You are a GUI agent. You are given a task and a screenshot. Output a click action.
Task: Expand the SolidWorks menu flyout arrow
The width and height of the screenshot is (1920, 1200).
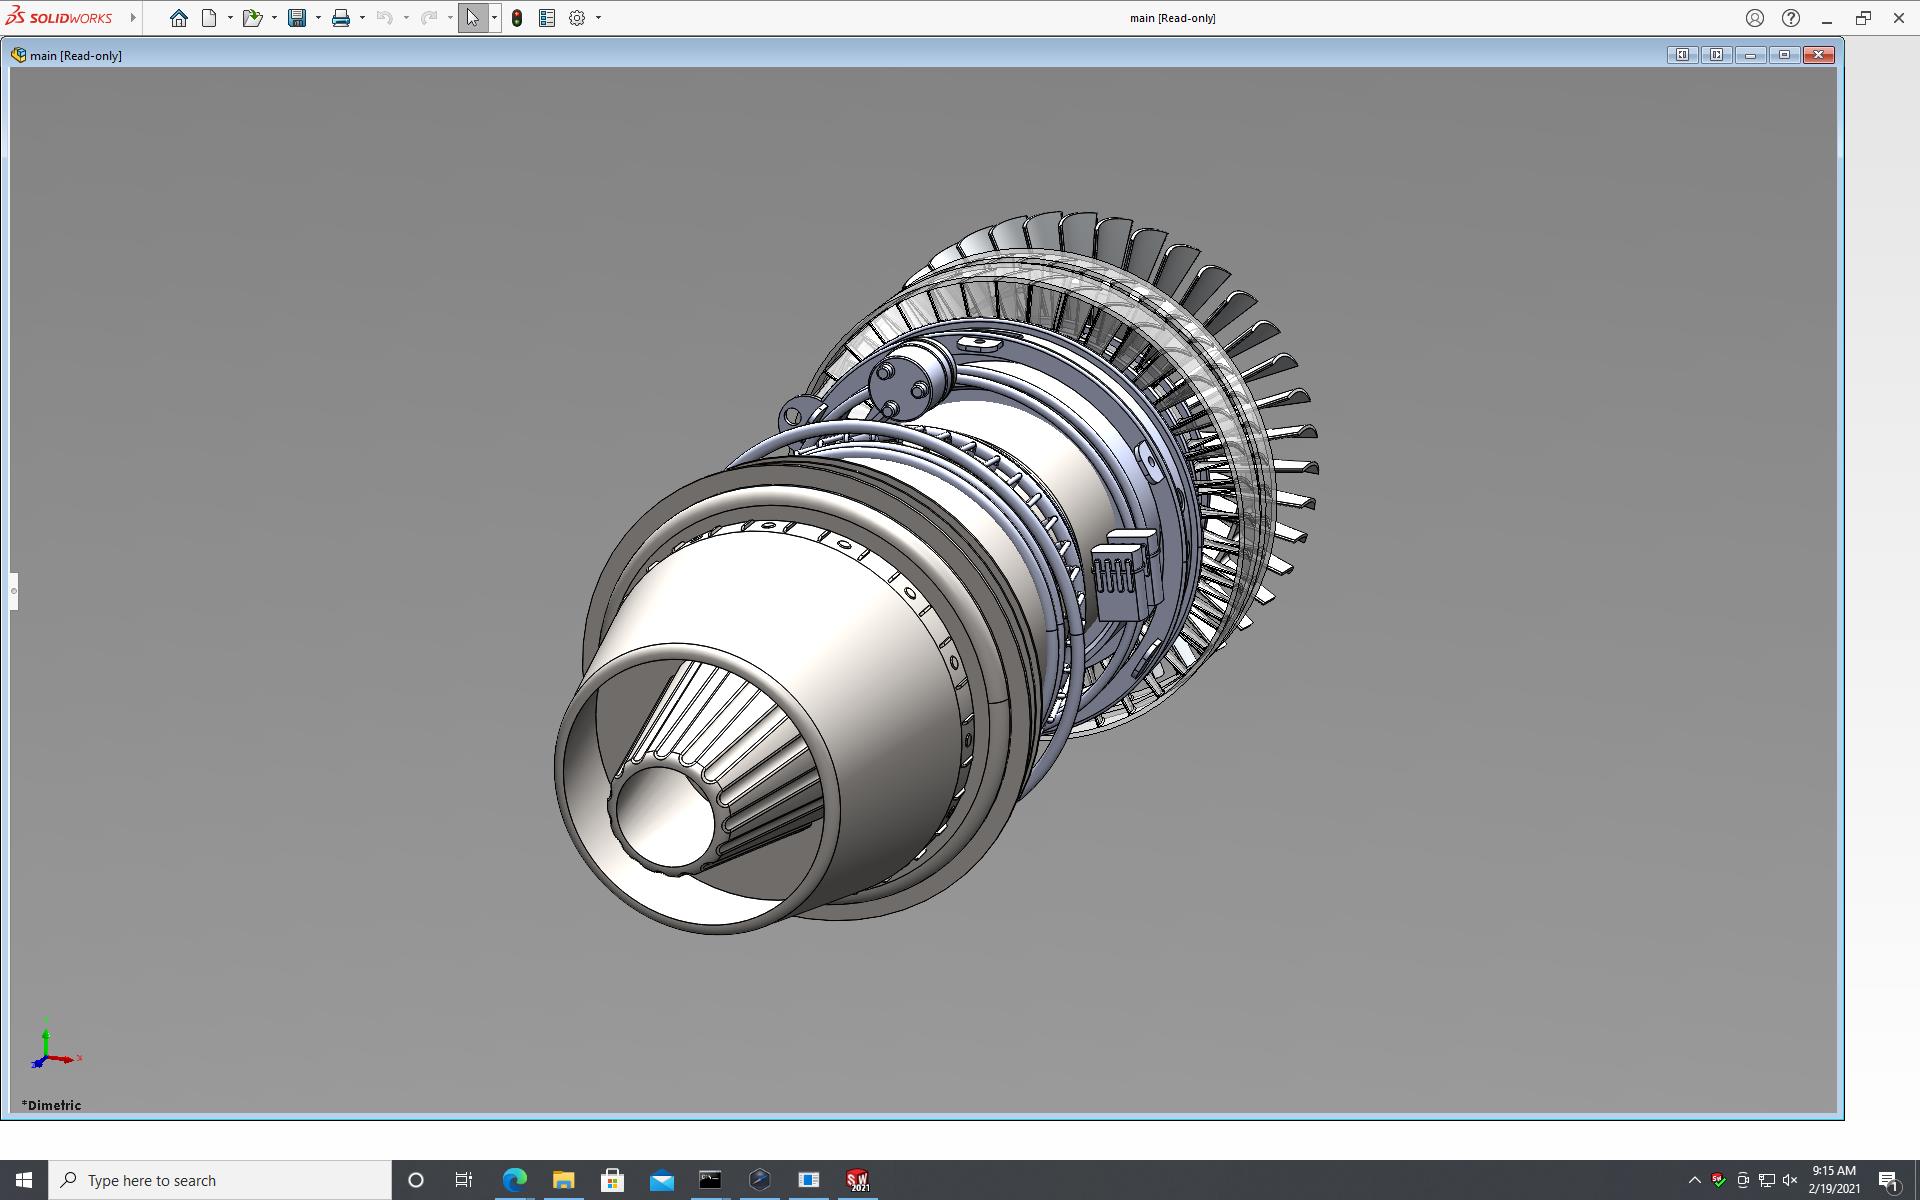click(132, 18)
